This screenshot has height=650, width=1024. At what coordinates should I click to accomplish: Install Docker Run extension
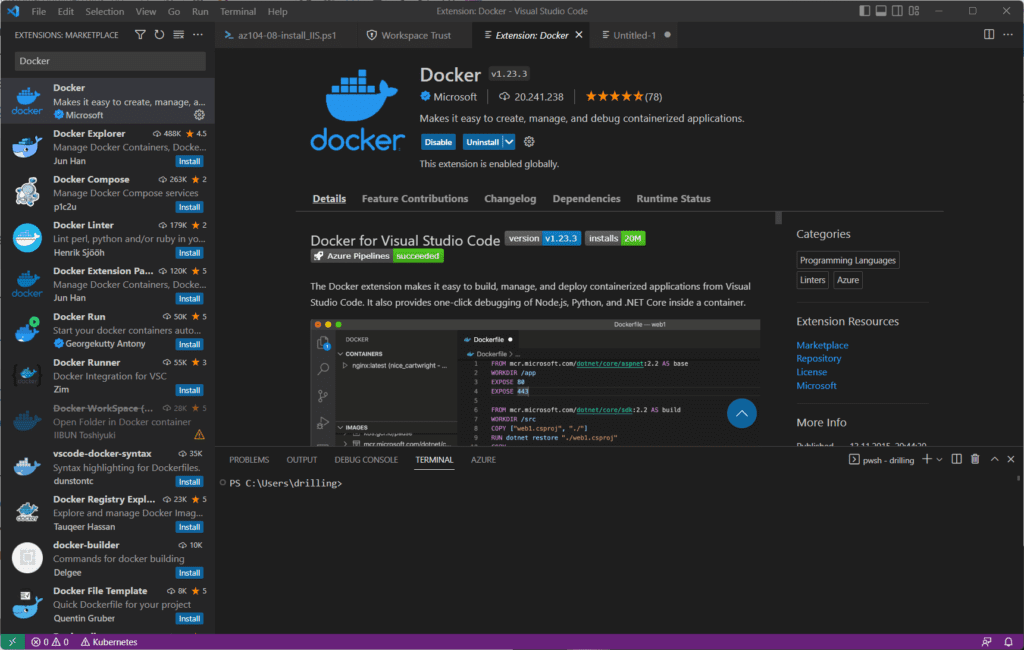(189, 344)
